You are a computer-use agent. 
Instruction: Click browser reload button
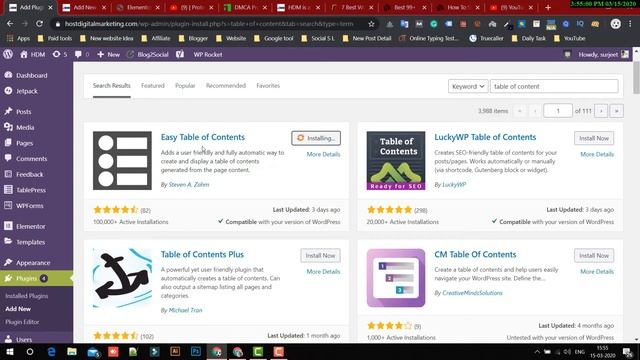(39, 24)
